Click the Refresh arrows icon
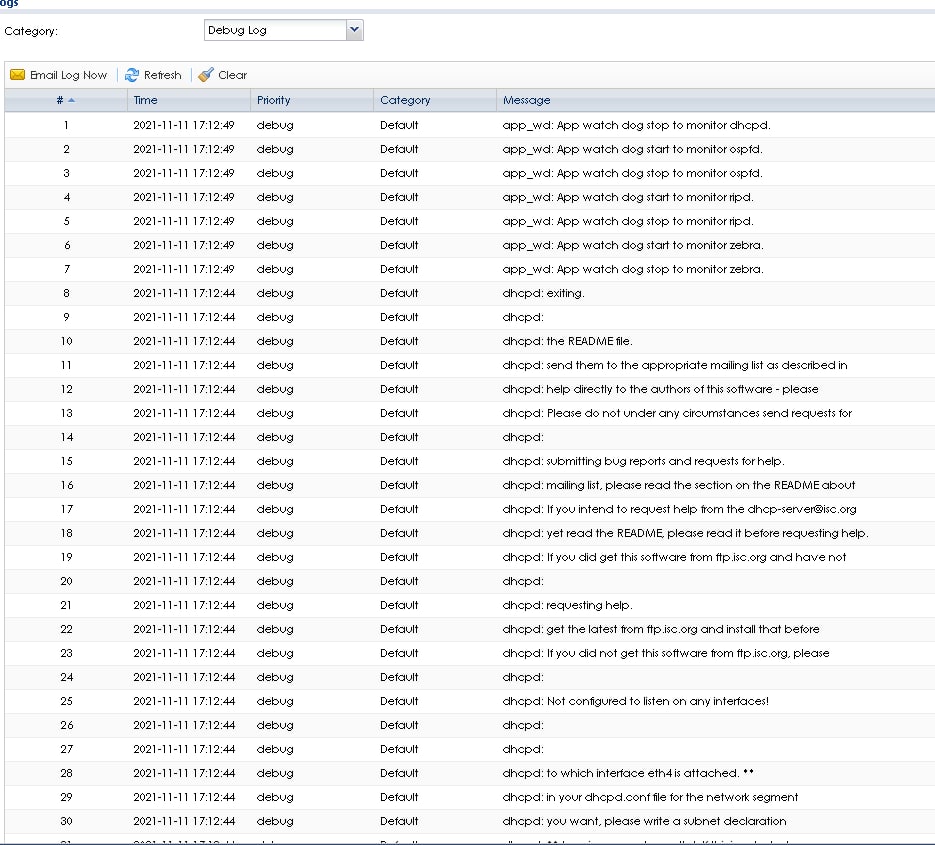 click(x=132, y=75)
